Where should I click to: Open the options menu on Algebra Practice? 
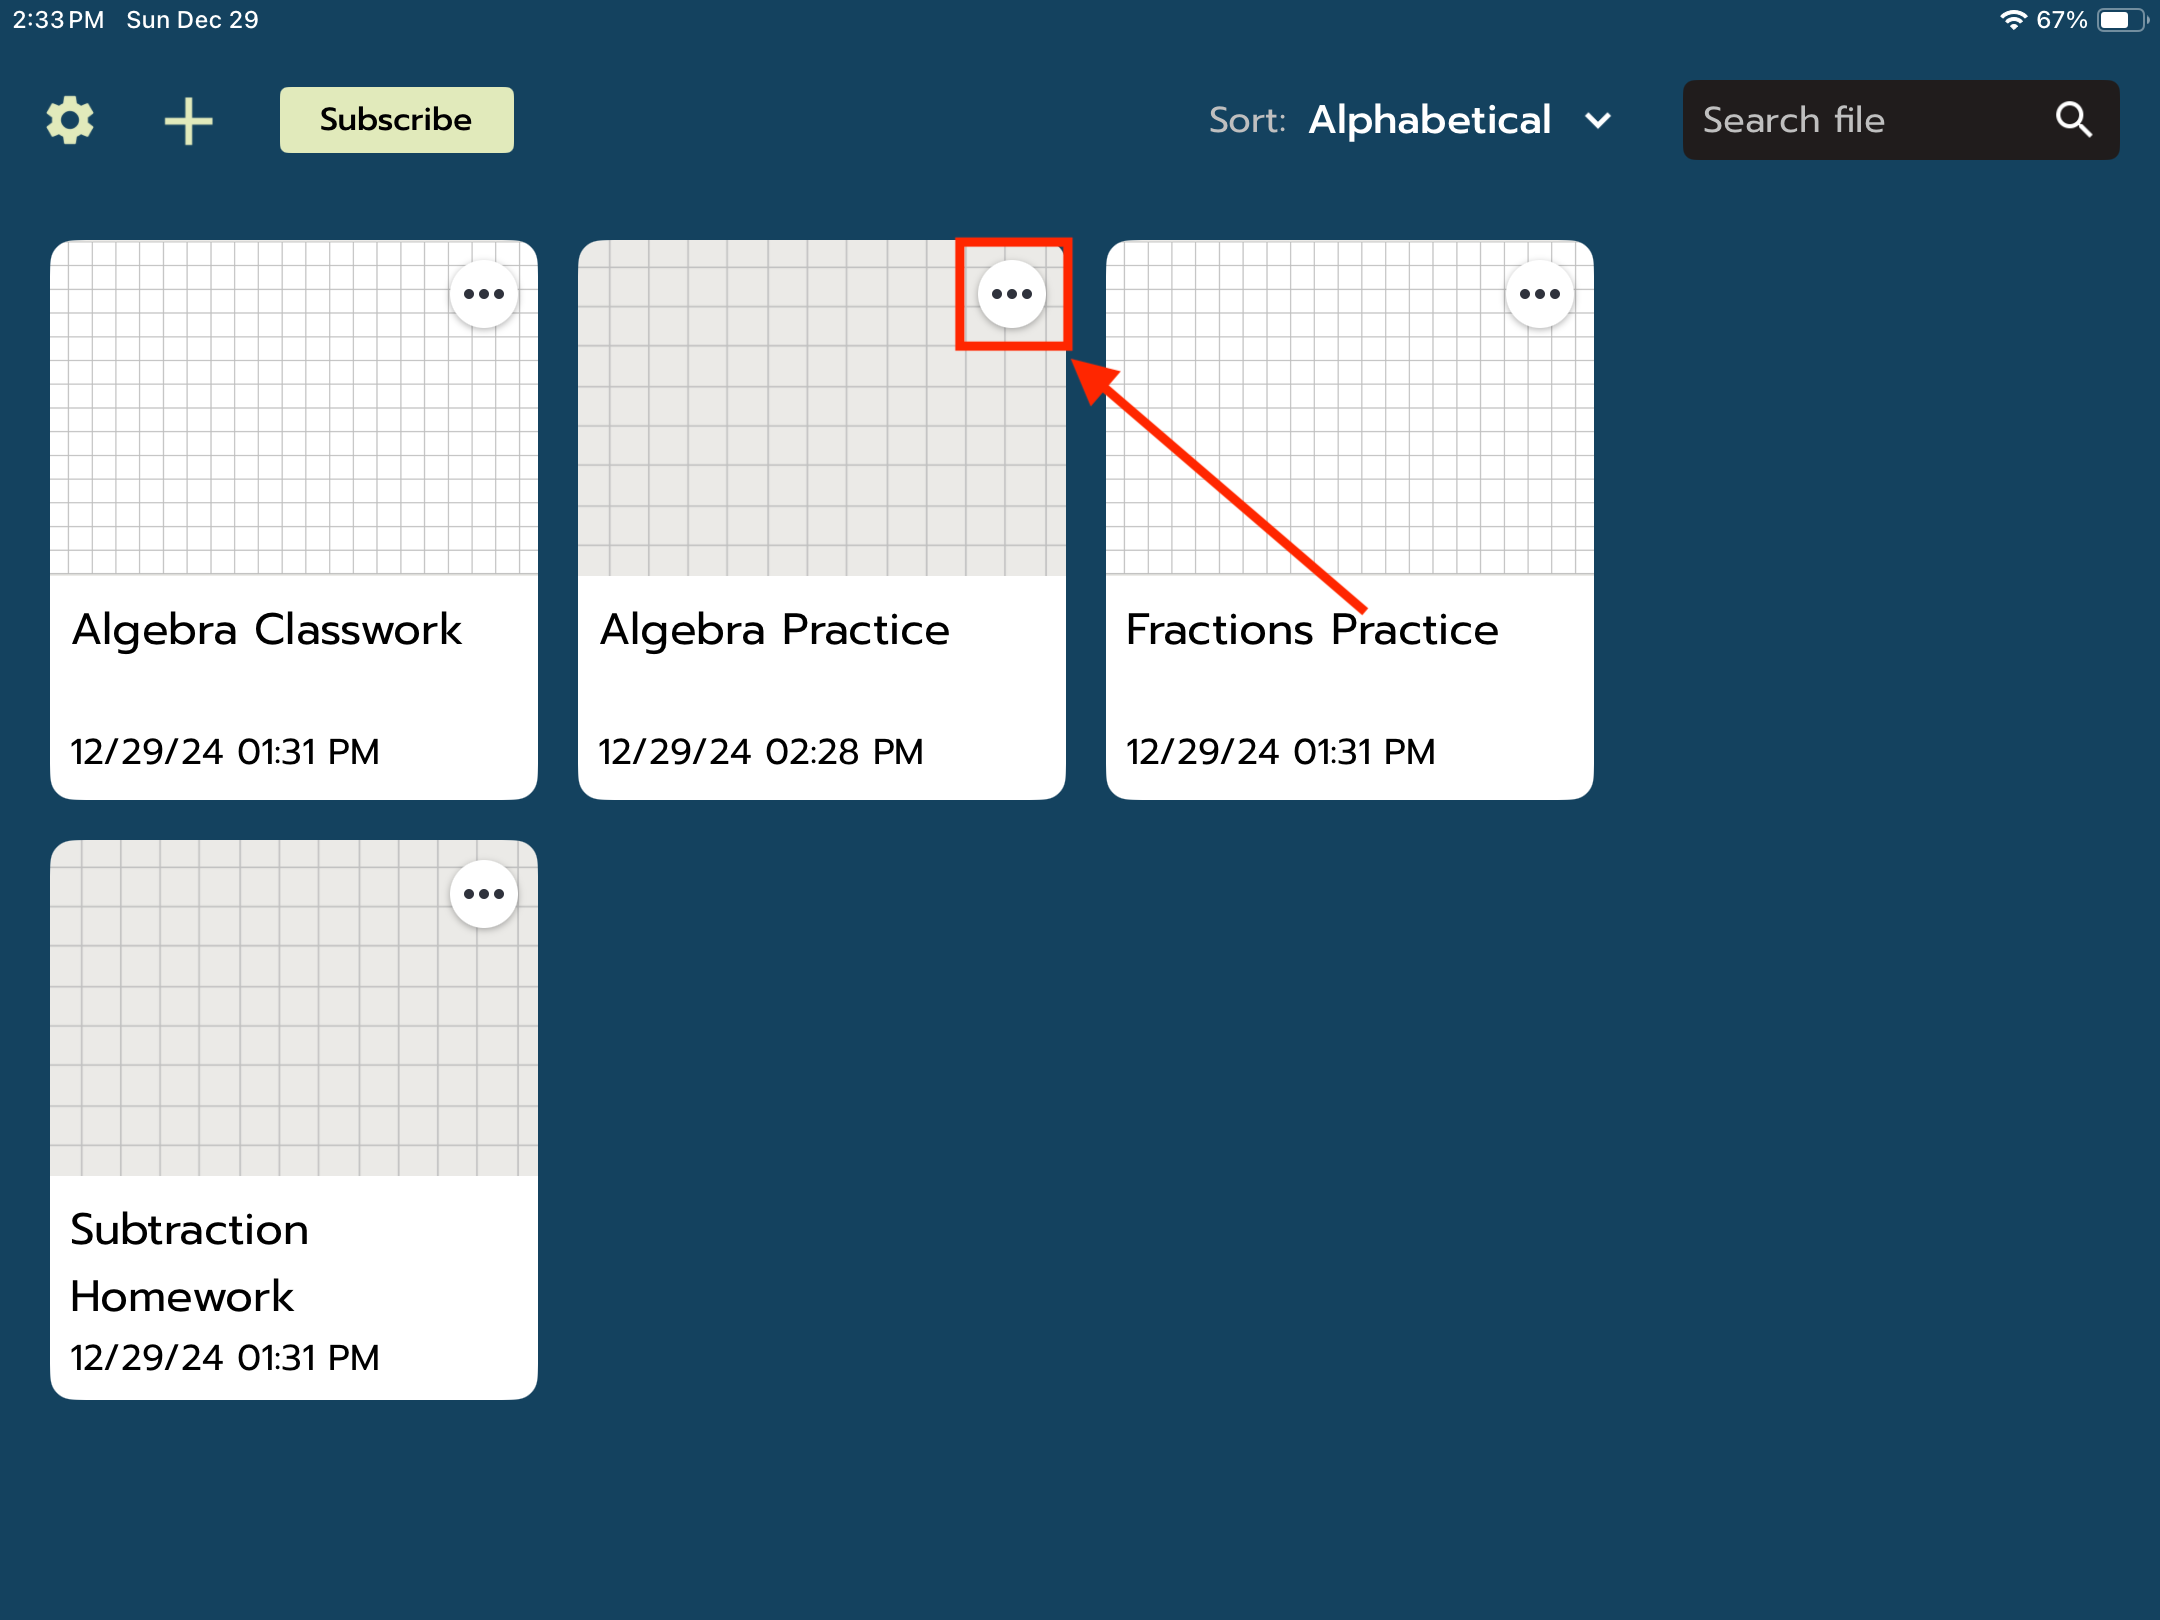[1011, 293]
